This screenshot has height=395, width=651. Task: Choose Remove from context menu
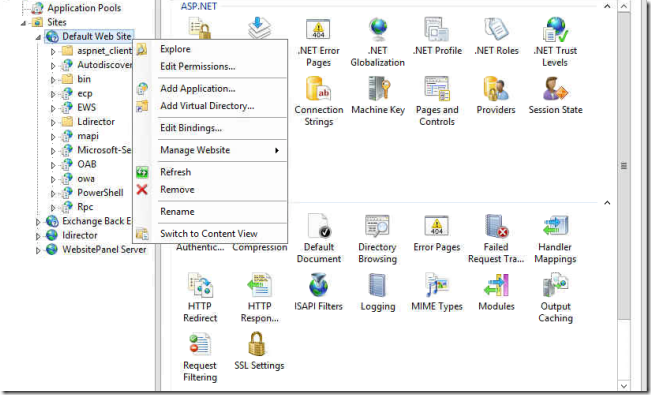[x=210, y=189]
